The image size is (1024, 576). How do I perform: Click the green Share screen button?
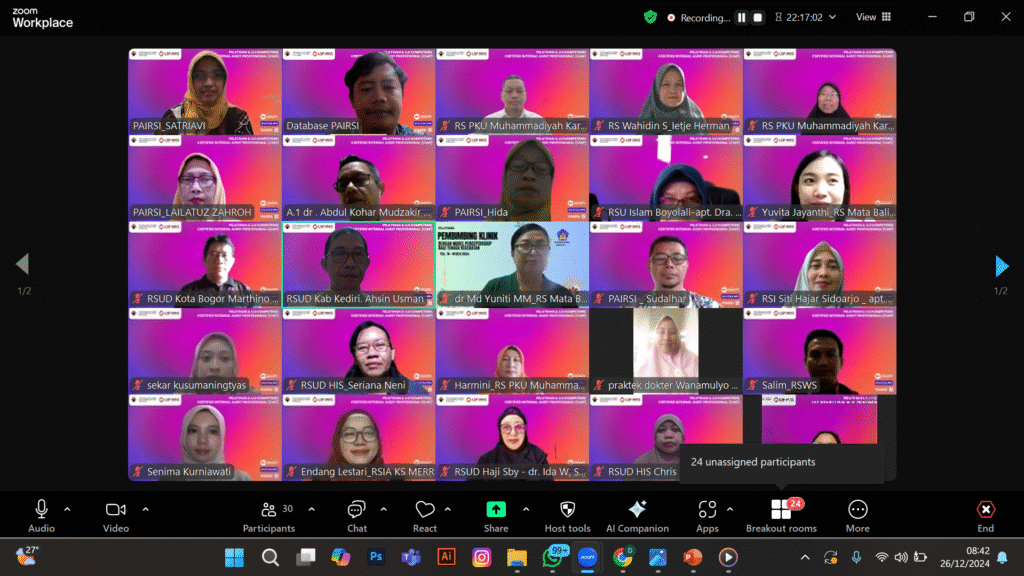click(496, 511)
